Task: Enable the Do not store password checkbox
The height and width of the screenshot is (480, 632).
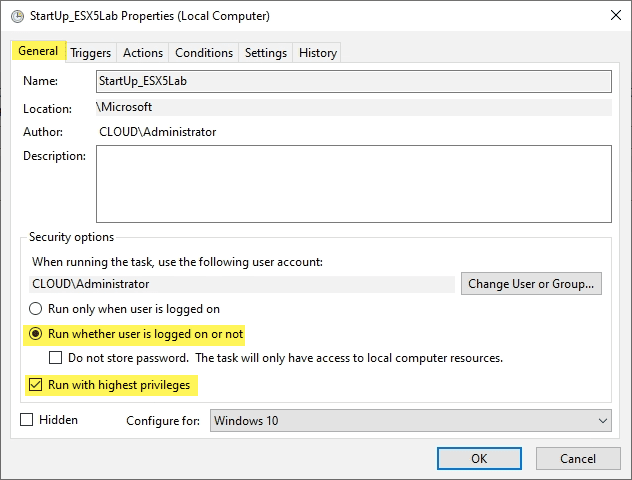Action: tap(56, 358)
